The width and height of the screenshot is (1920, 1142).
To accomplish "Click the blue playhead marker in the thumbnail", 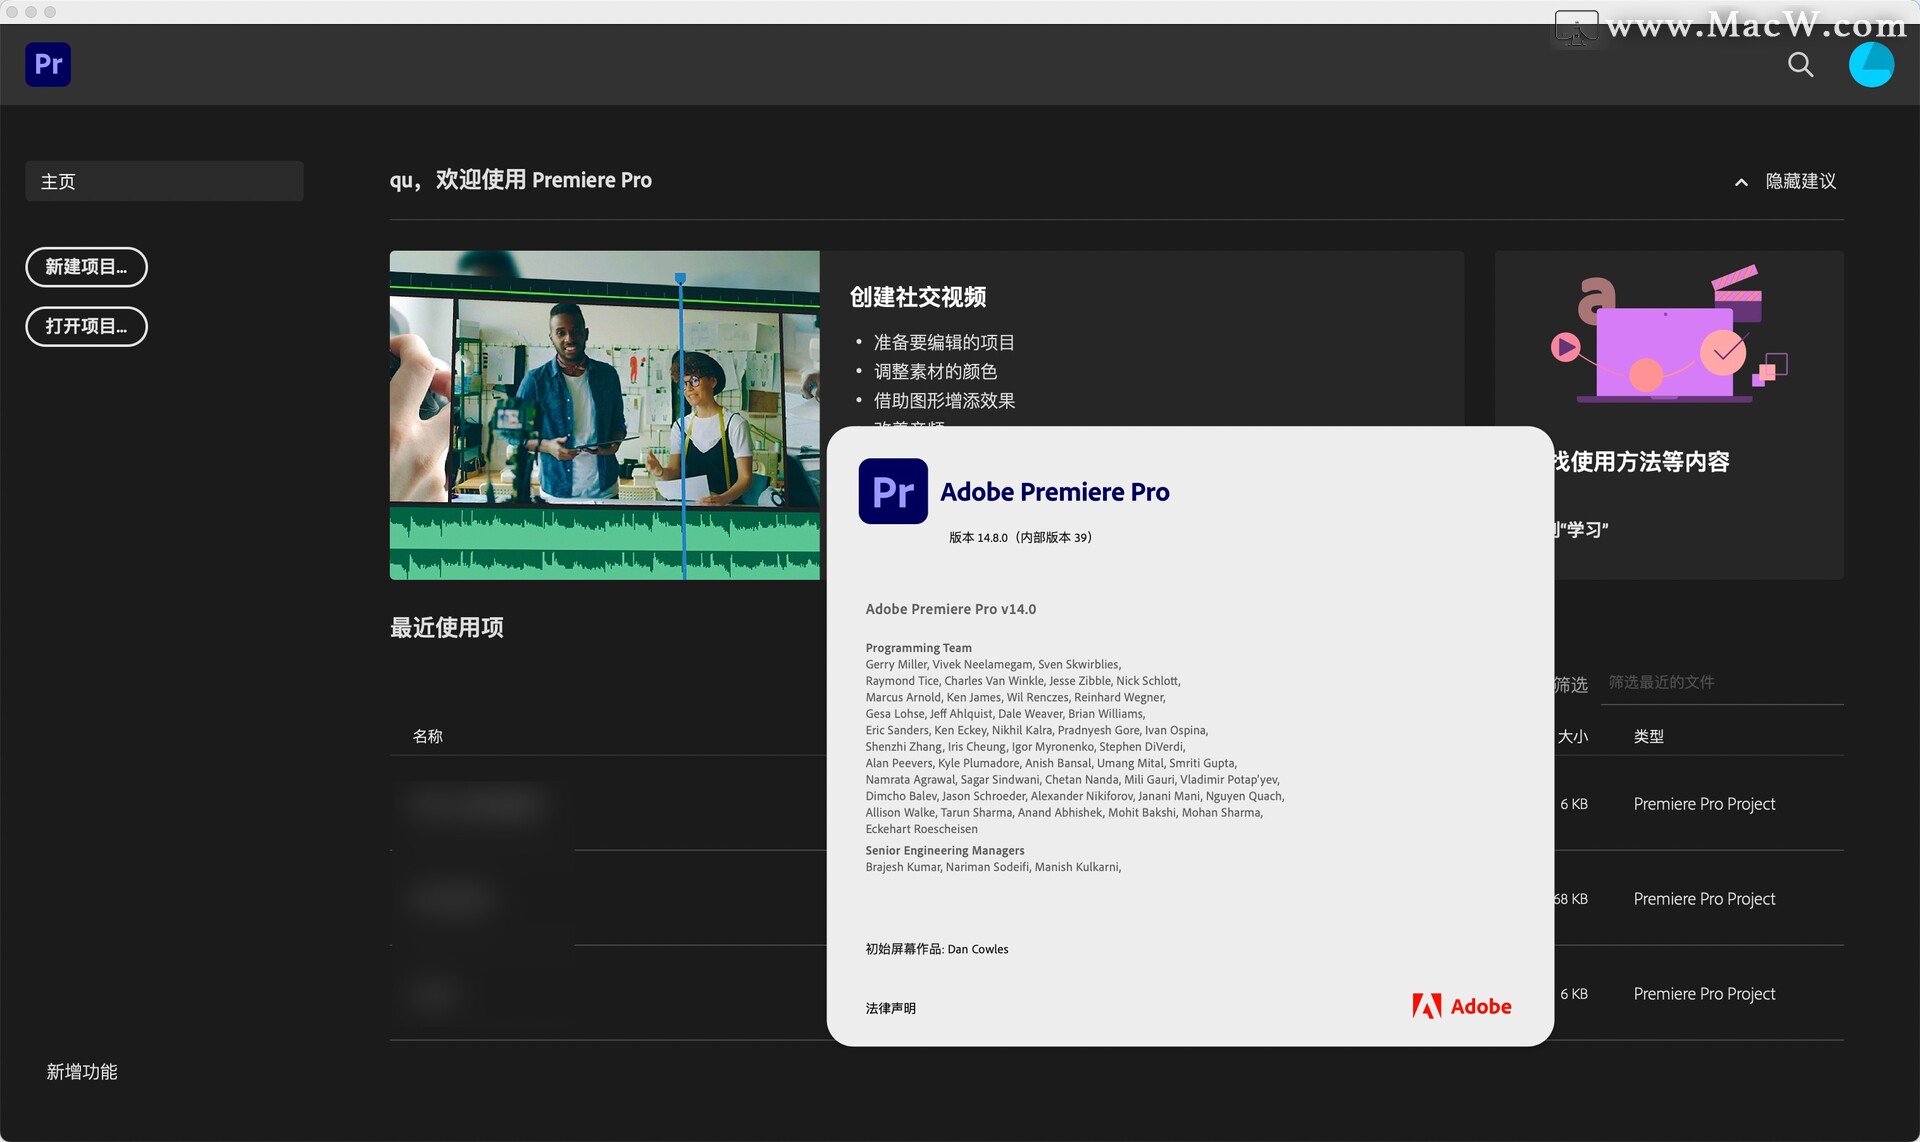I will tap(680, 278).
